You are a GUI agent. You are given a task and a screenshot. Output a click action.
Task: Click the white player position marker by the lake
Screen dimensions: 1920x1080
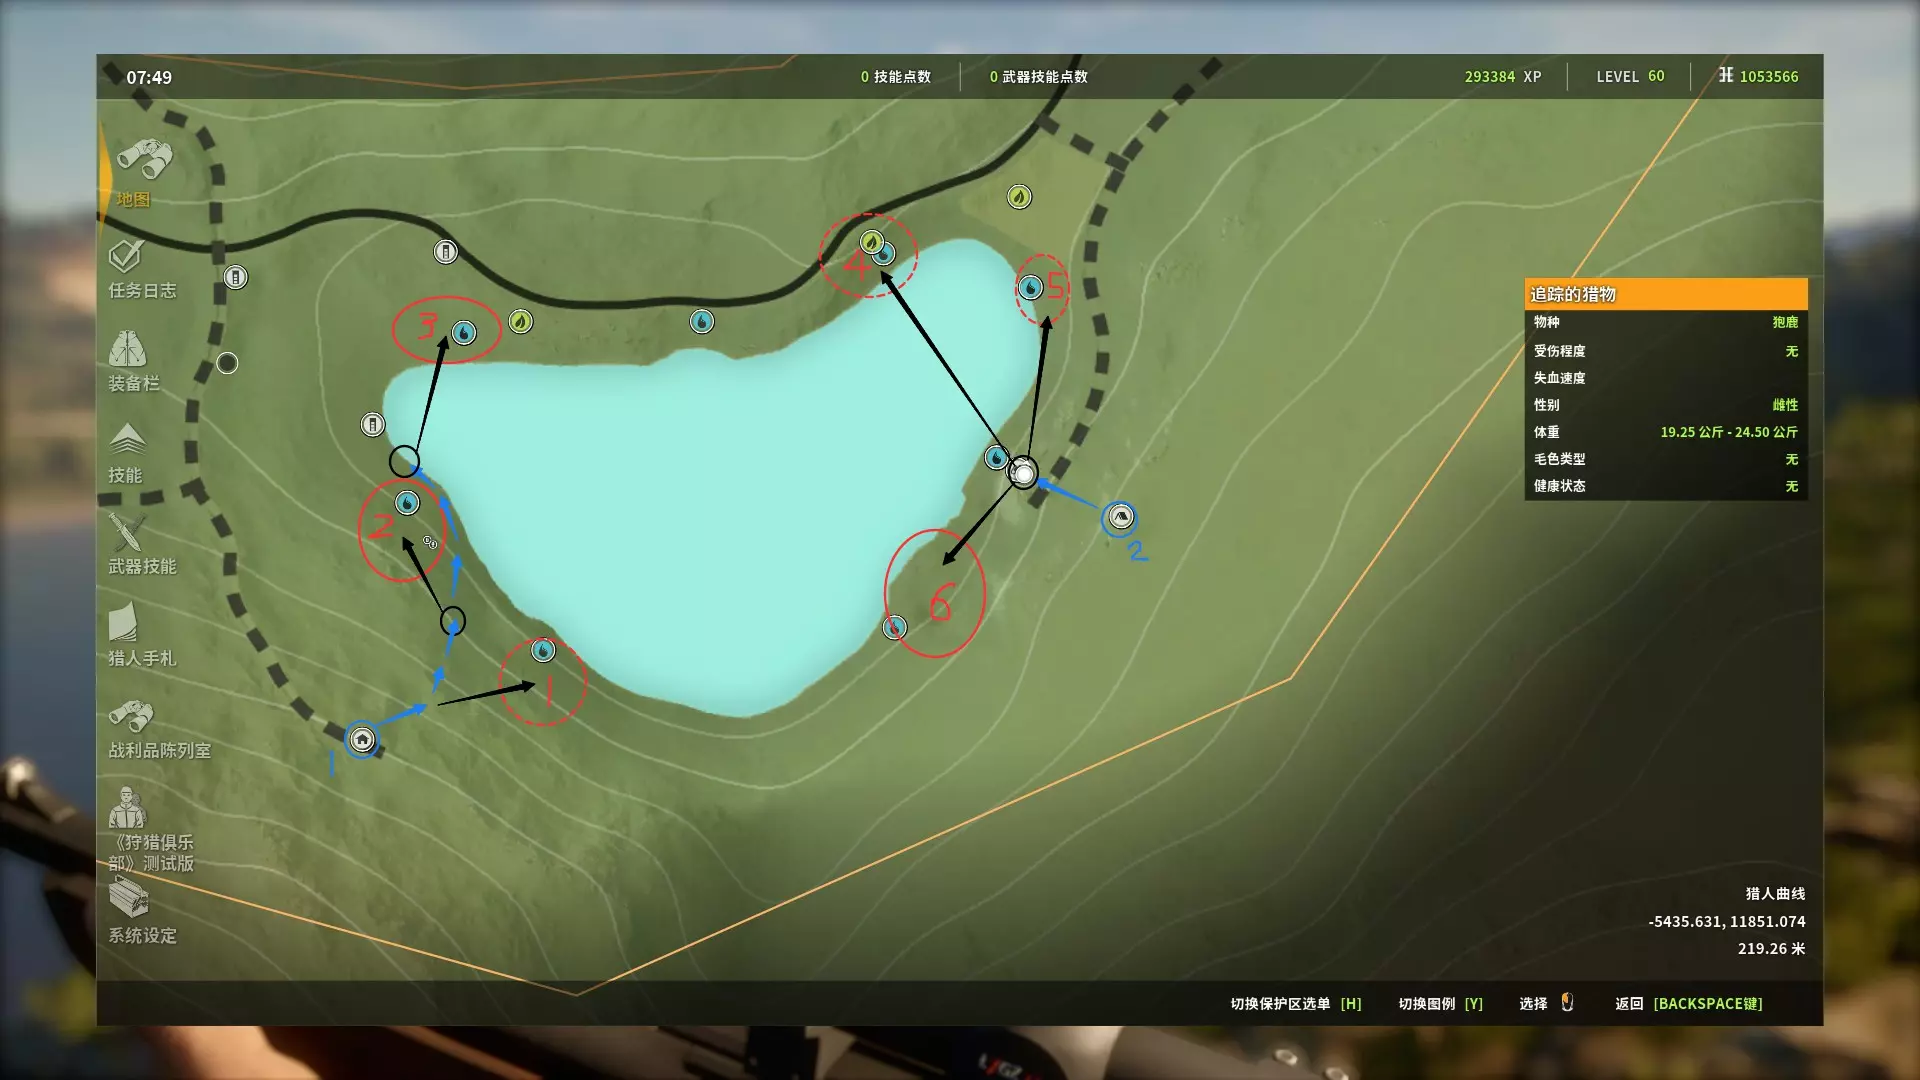[x=1023, y=473]
